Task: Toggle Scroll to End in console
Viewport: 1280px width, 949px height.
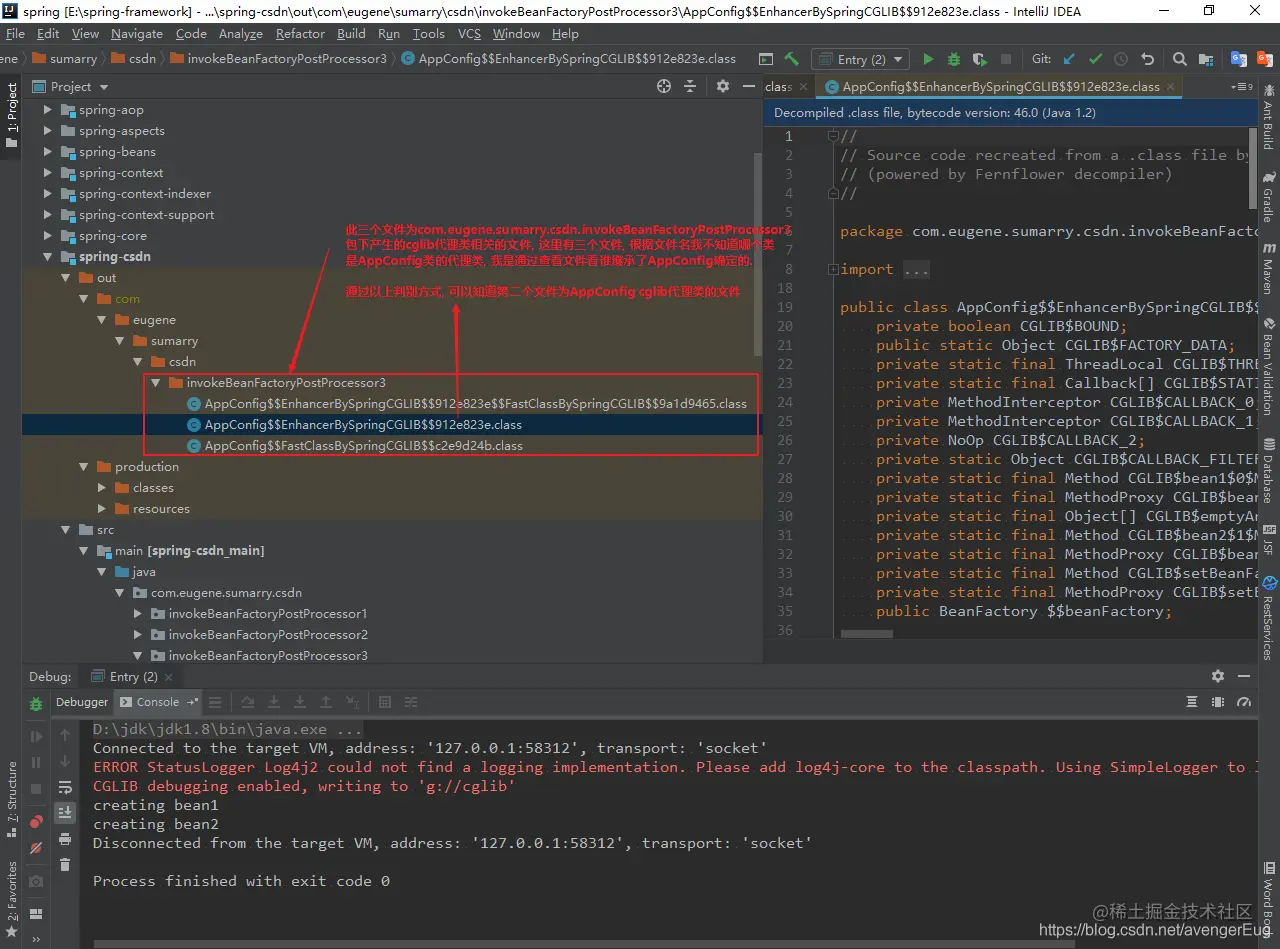Action: tap(65, 812)
